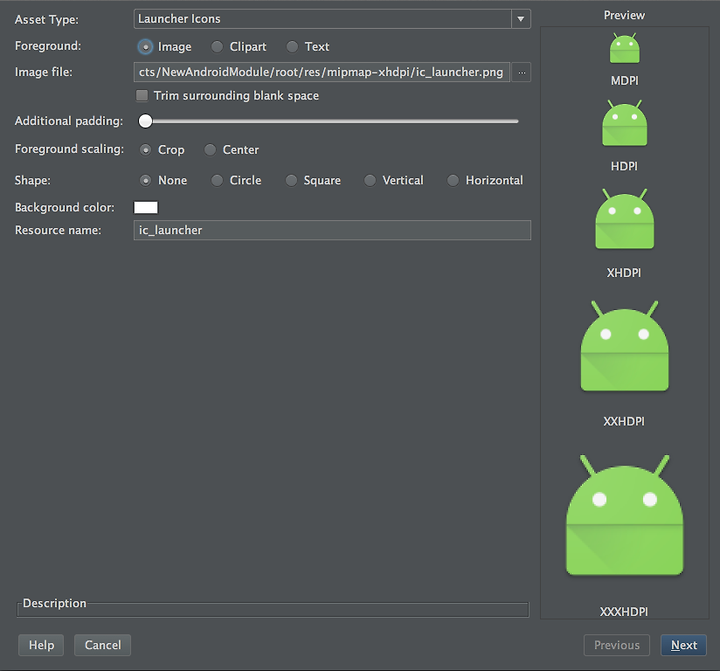The height and width of the screenshot is (671, 720).
Task: Select Crop foreground scaling
Action: tap(145, 150)
